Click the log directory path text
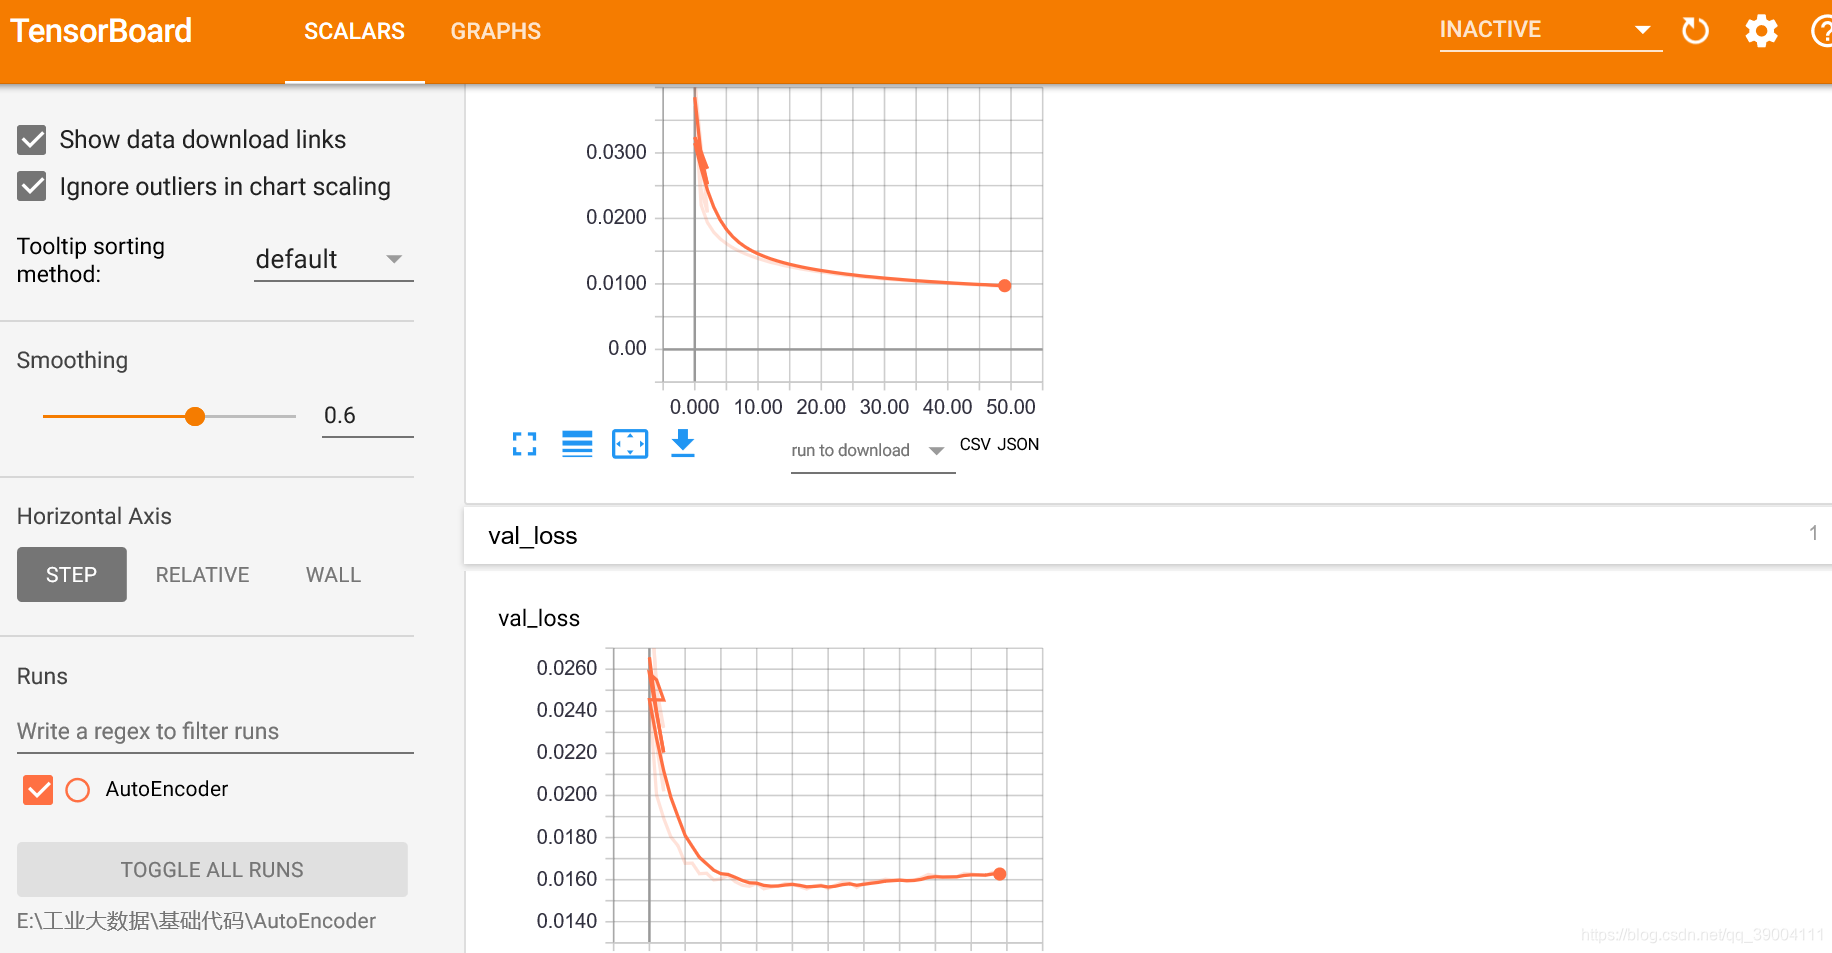The height and width of the screenshot is (953, 1832). pyautogui.click(x=197, y=922)
